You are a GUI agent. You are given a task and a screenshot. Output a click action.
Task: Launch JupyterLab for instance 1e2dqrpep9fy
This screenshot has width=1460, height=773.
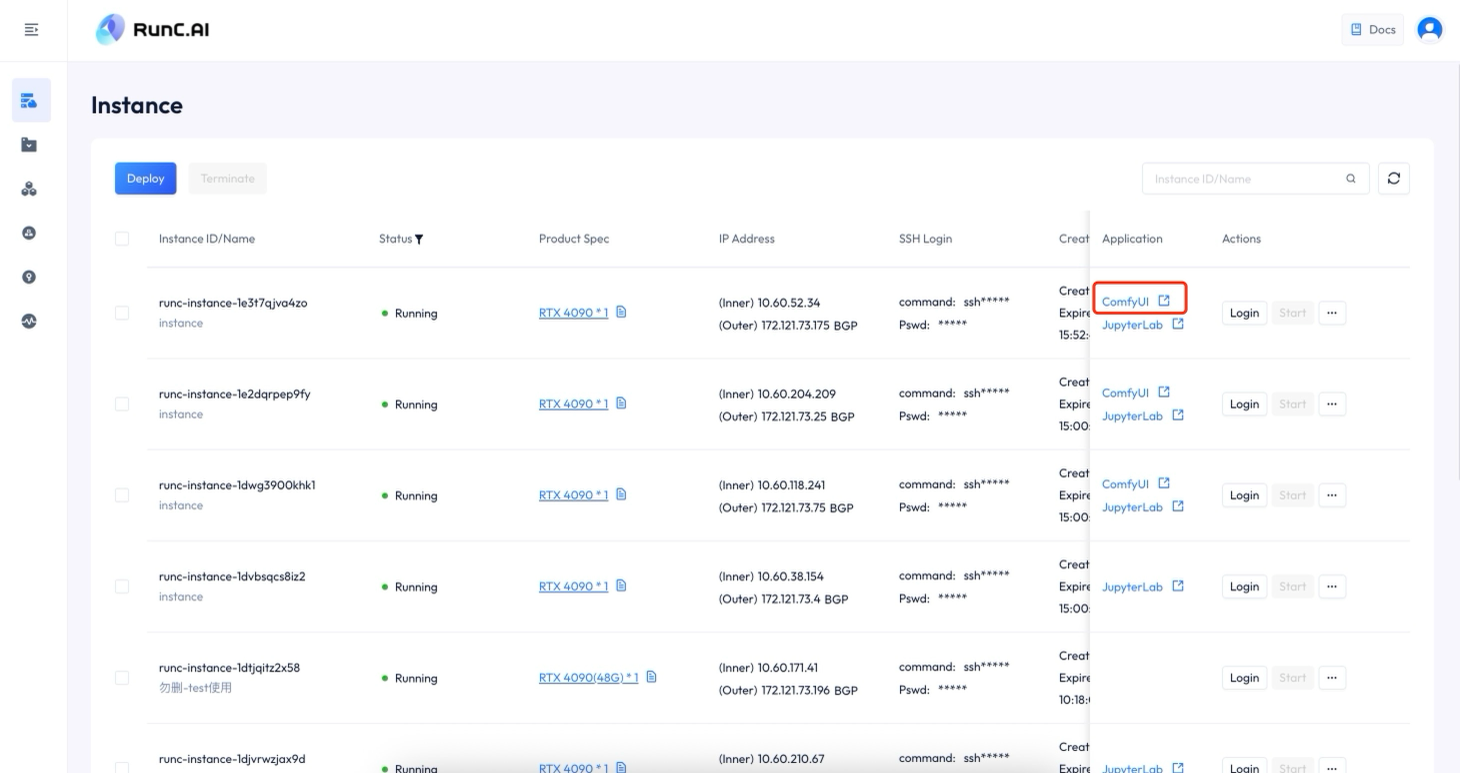coord(1143,416)
